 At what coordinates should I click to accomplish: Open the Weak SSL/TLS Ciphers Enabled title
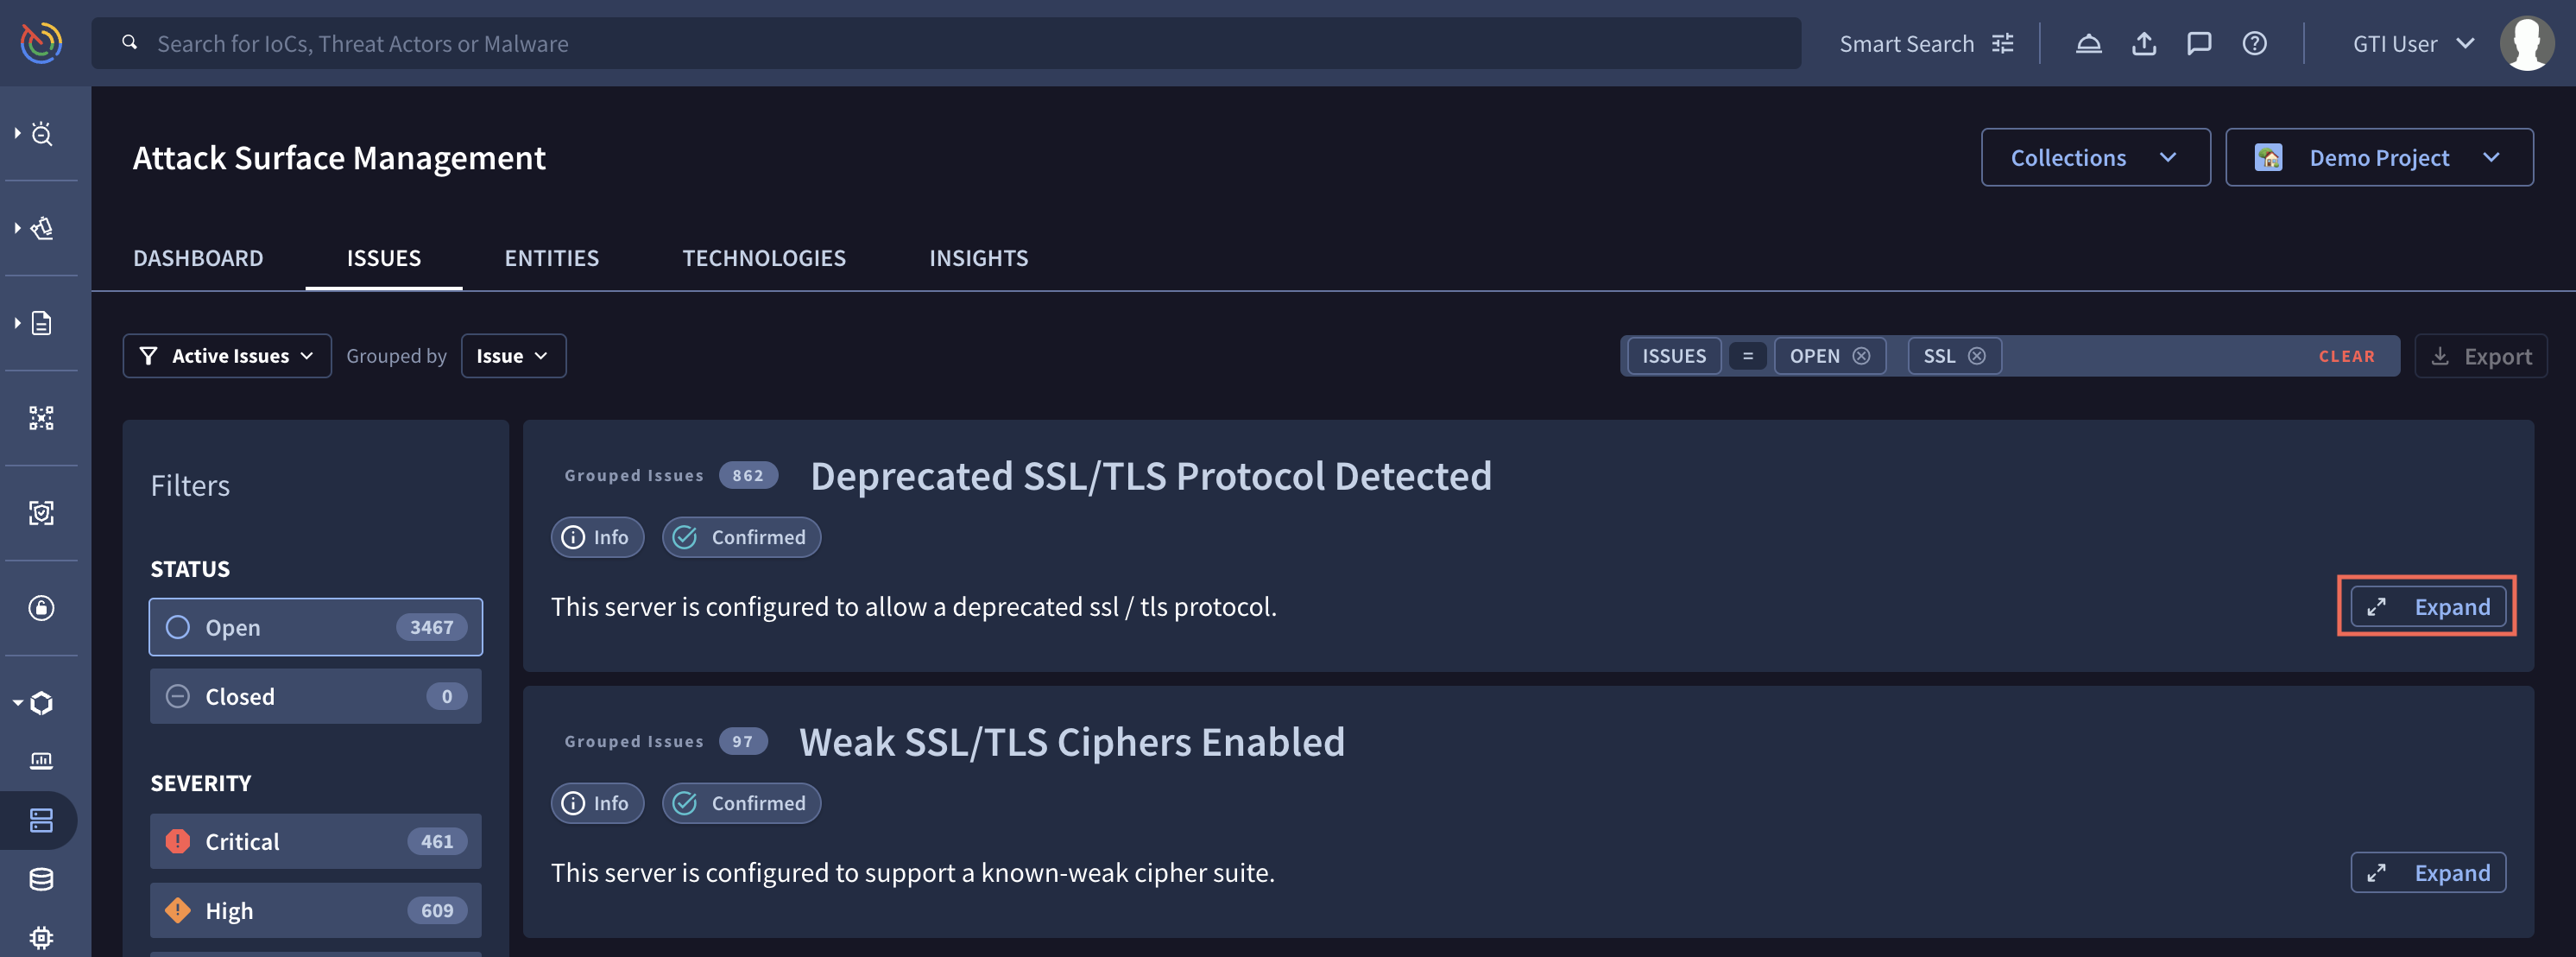(x=1072, y=742)
